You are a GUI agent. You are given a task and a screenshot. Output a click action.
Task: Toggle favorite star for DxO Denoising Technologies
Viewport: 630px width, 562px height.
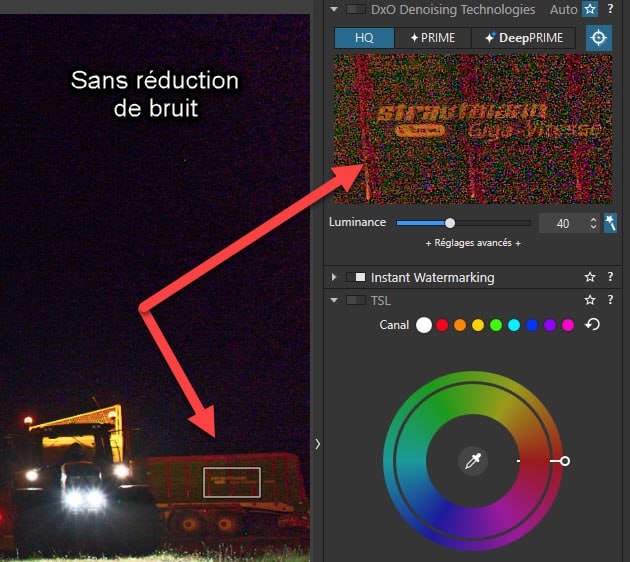point(590,9)
